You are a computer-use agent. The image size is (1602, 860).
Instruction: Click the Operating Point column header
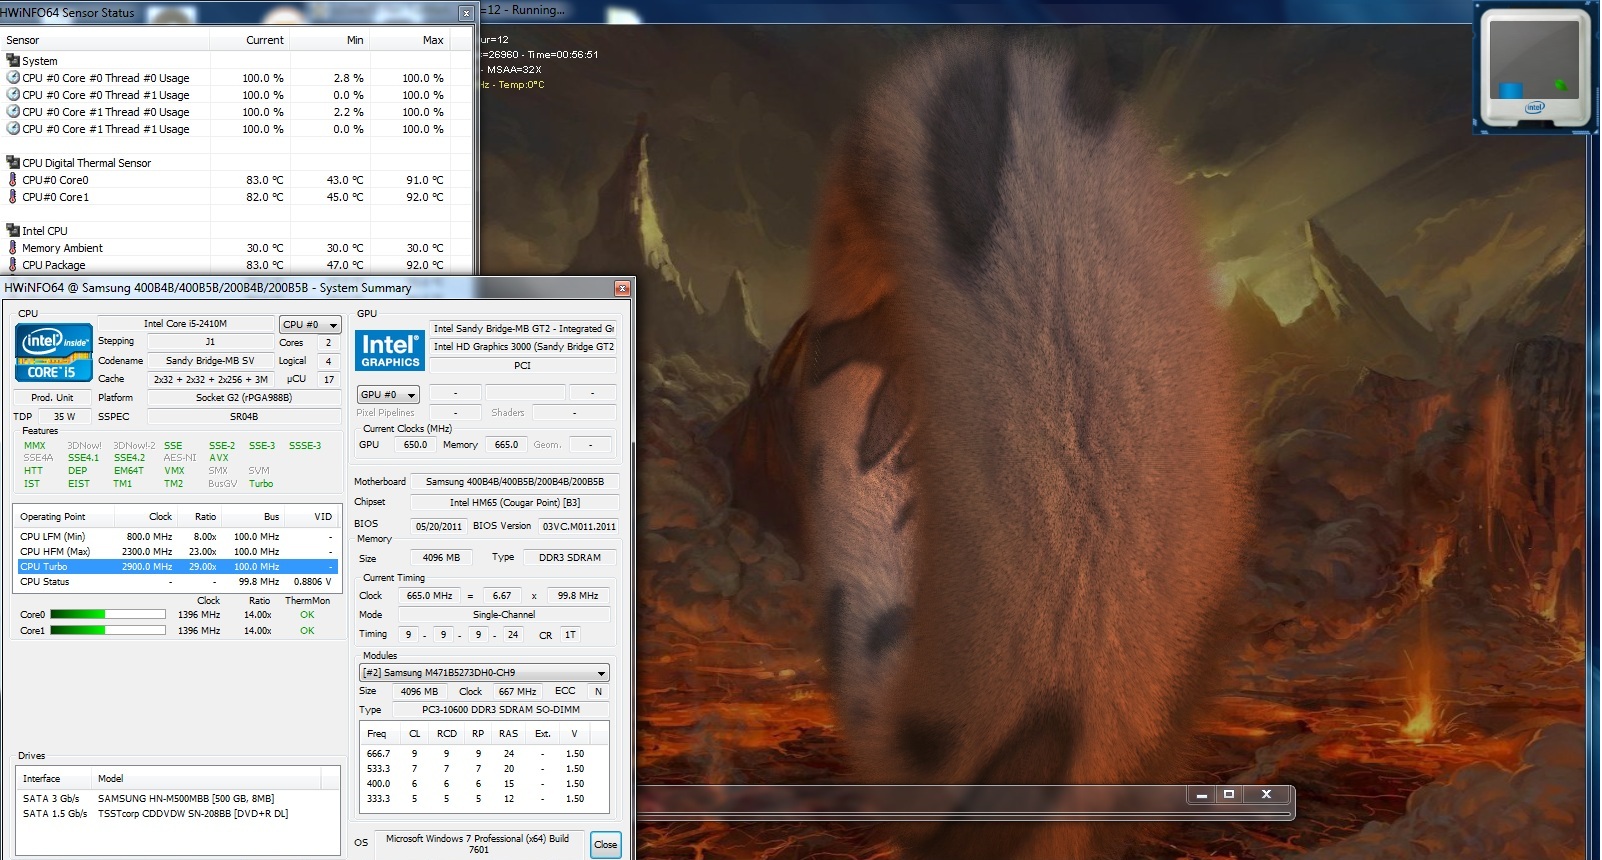point(64,517)
